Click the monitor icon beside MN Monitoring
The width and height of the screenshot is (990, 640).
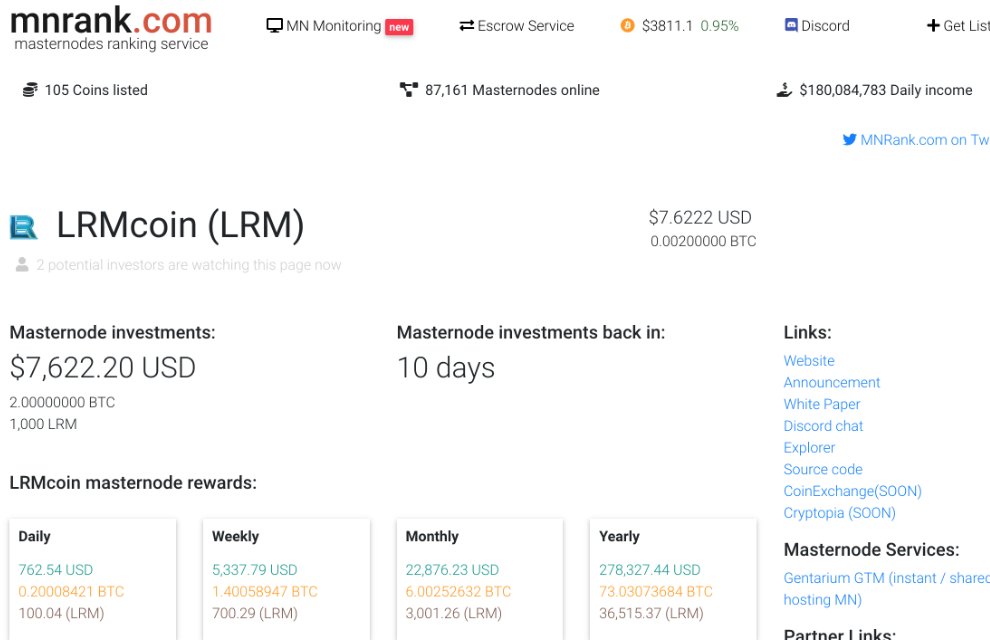tap(275, 26)
